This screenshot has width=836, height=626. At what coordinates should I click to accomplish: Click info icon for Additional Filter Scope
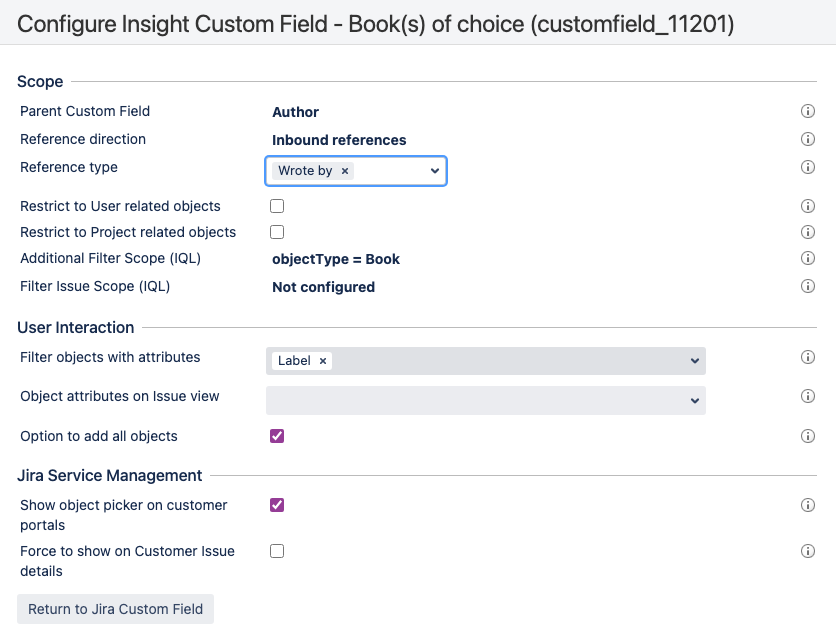(x=808, y=258)
